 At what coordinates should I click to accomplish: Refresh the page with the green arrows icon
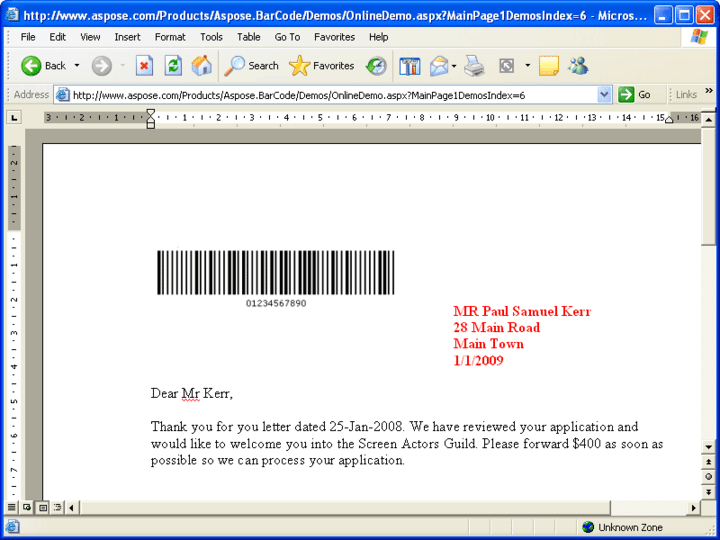tap(173, 66)
